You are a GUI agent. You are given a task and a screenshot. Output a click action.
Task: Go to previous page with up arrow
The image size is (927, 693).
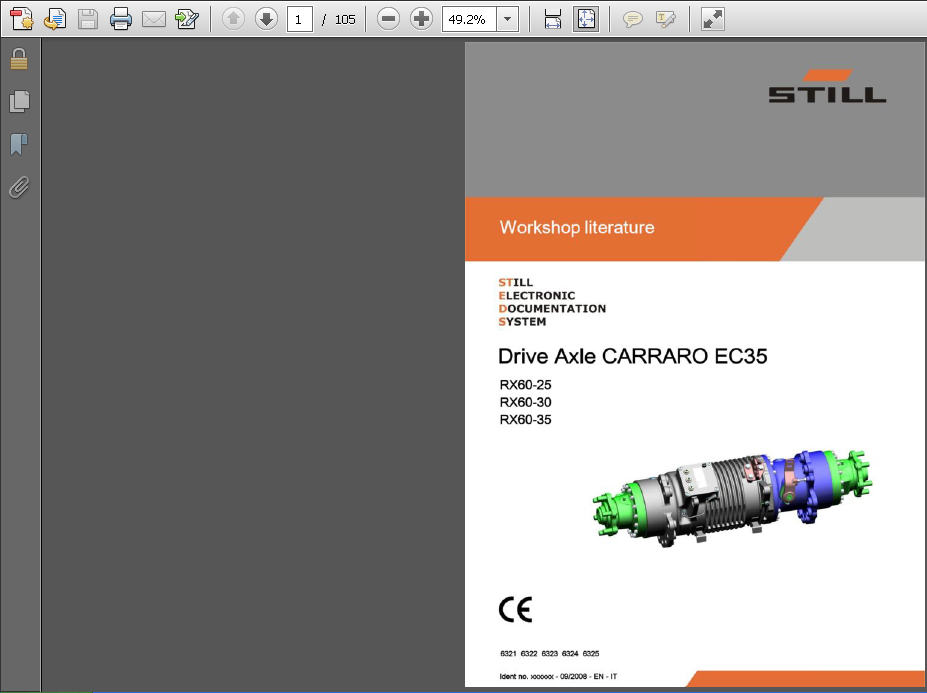point(233,19)
